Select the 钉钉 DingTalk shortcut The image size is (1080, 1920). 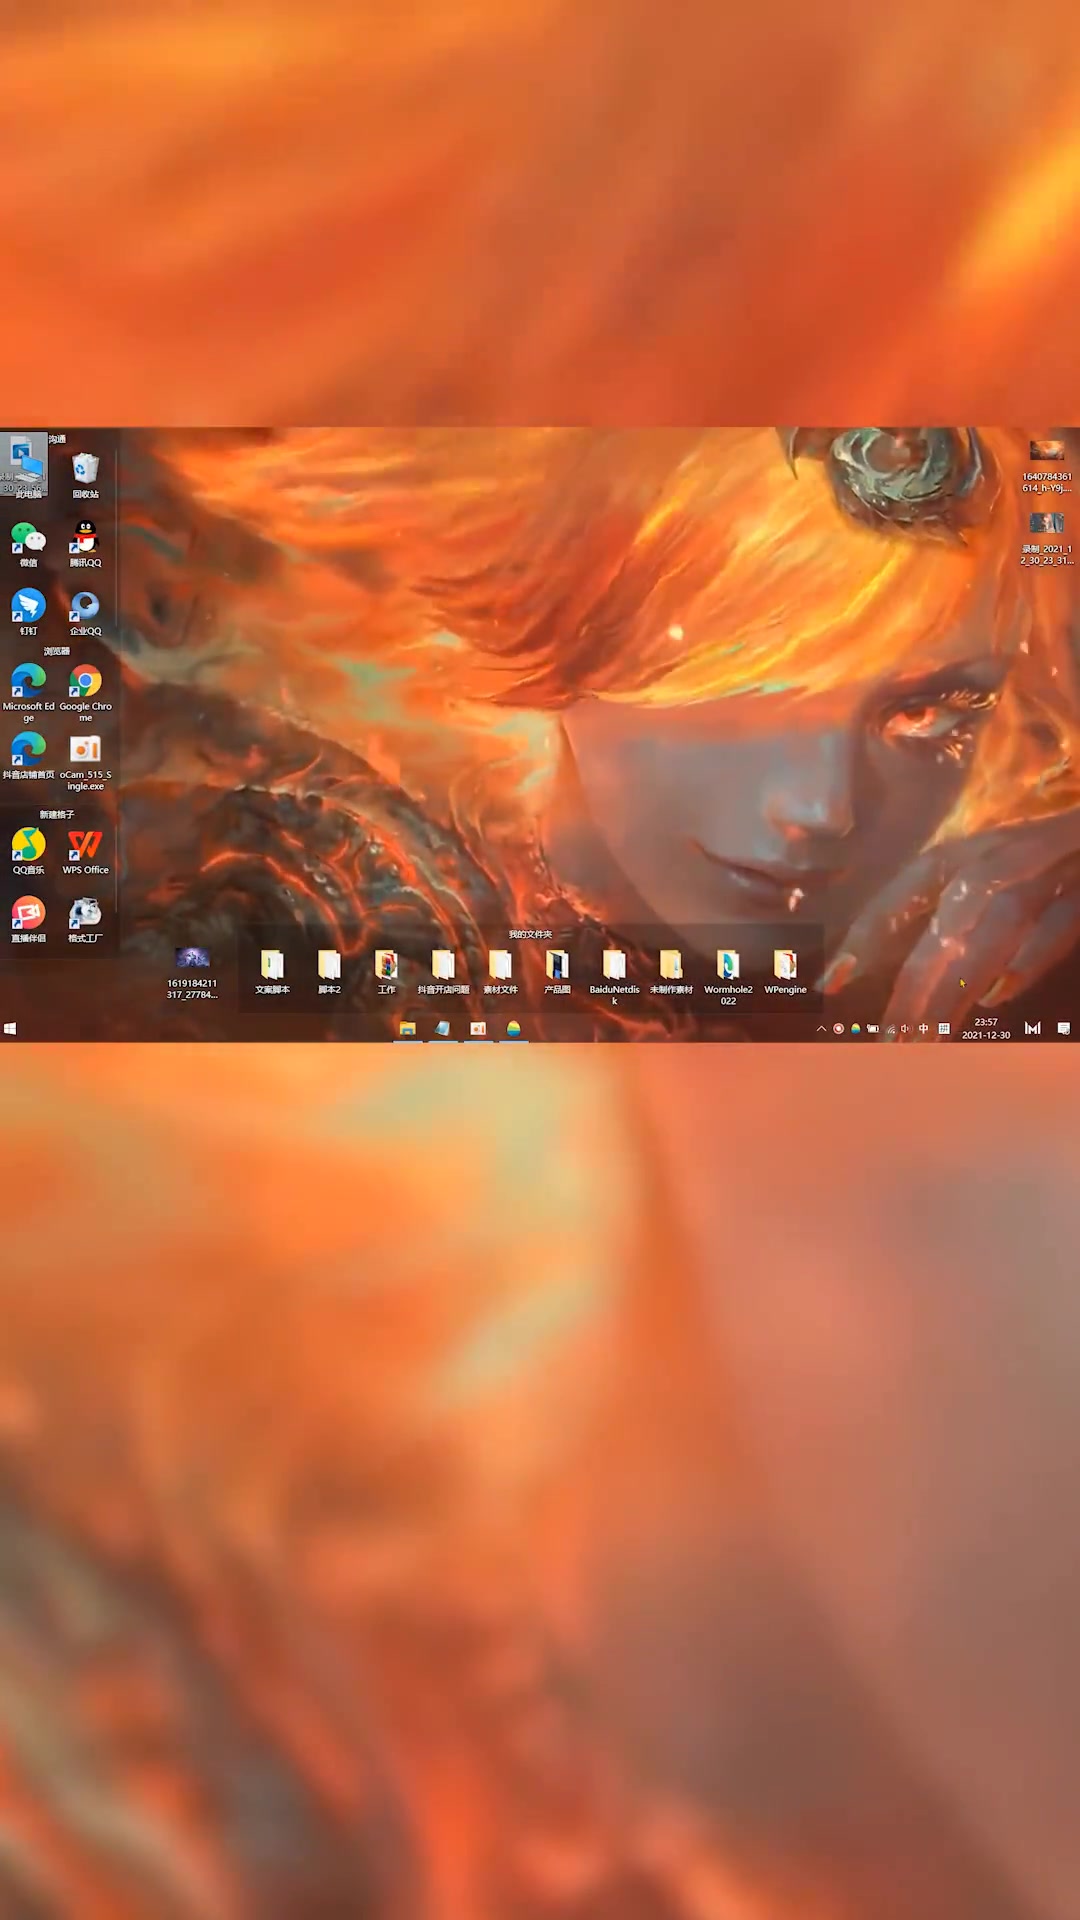pos(28,612)
